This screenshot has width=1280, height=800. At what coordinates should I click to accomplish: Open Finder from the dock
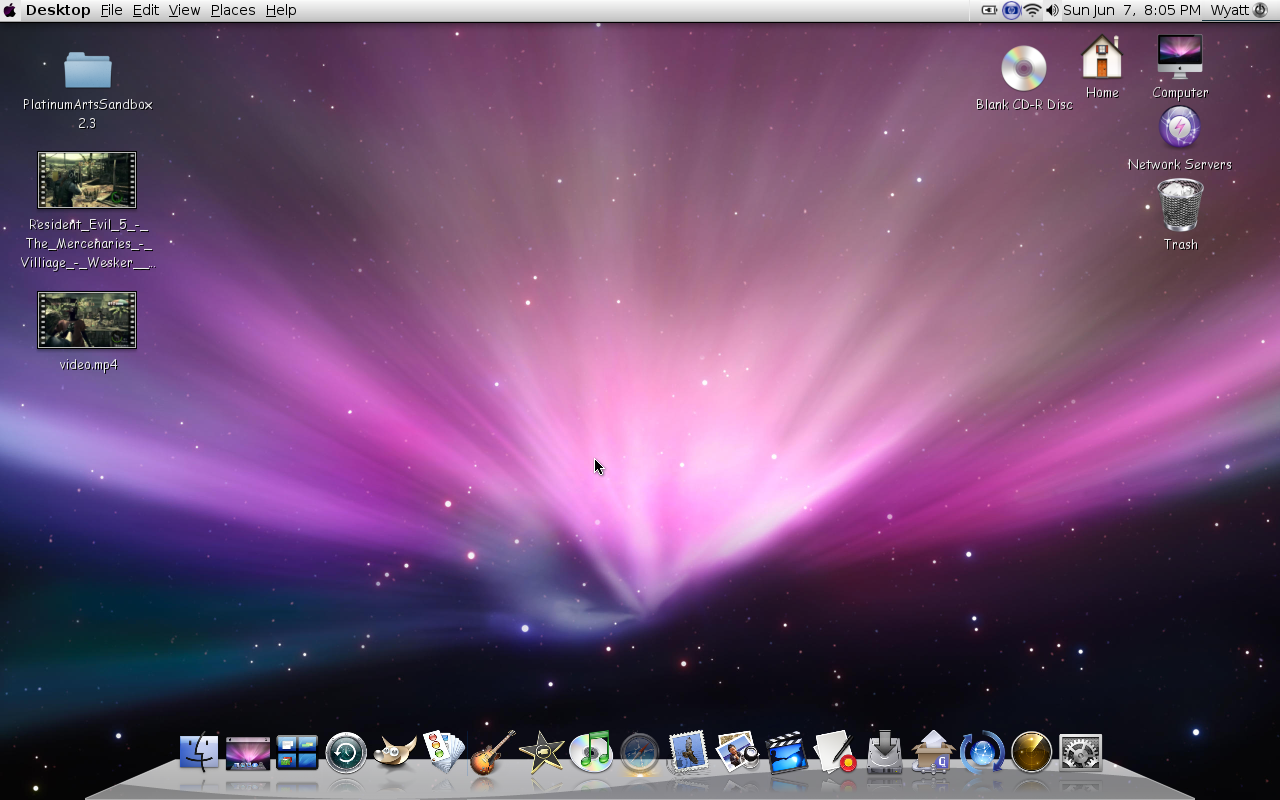click(199, 752)
